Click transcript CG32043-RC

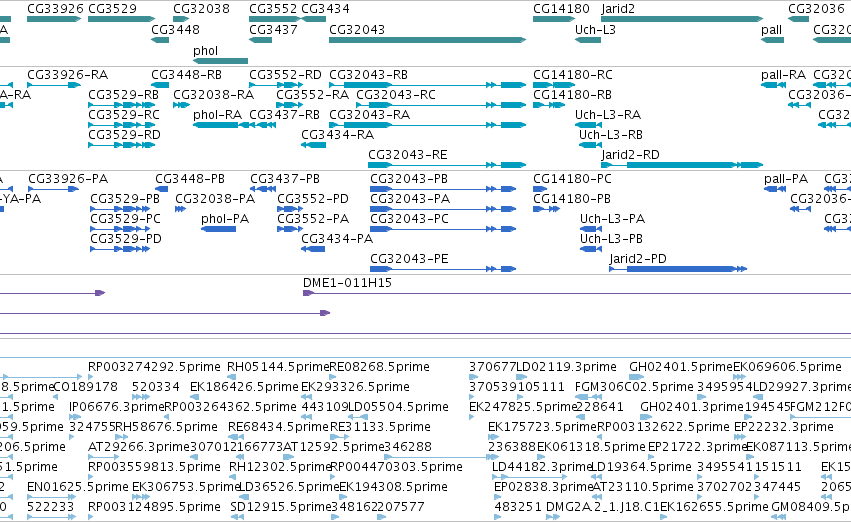pyautogui.click(x=396, y=95)
